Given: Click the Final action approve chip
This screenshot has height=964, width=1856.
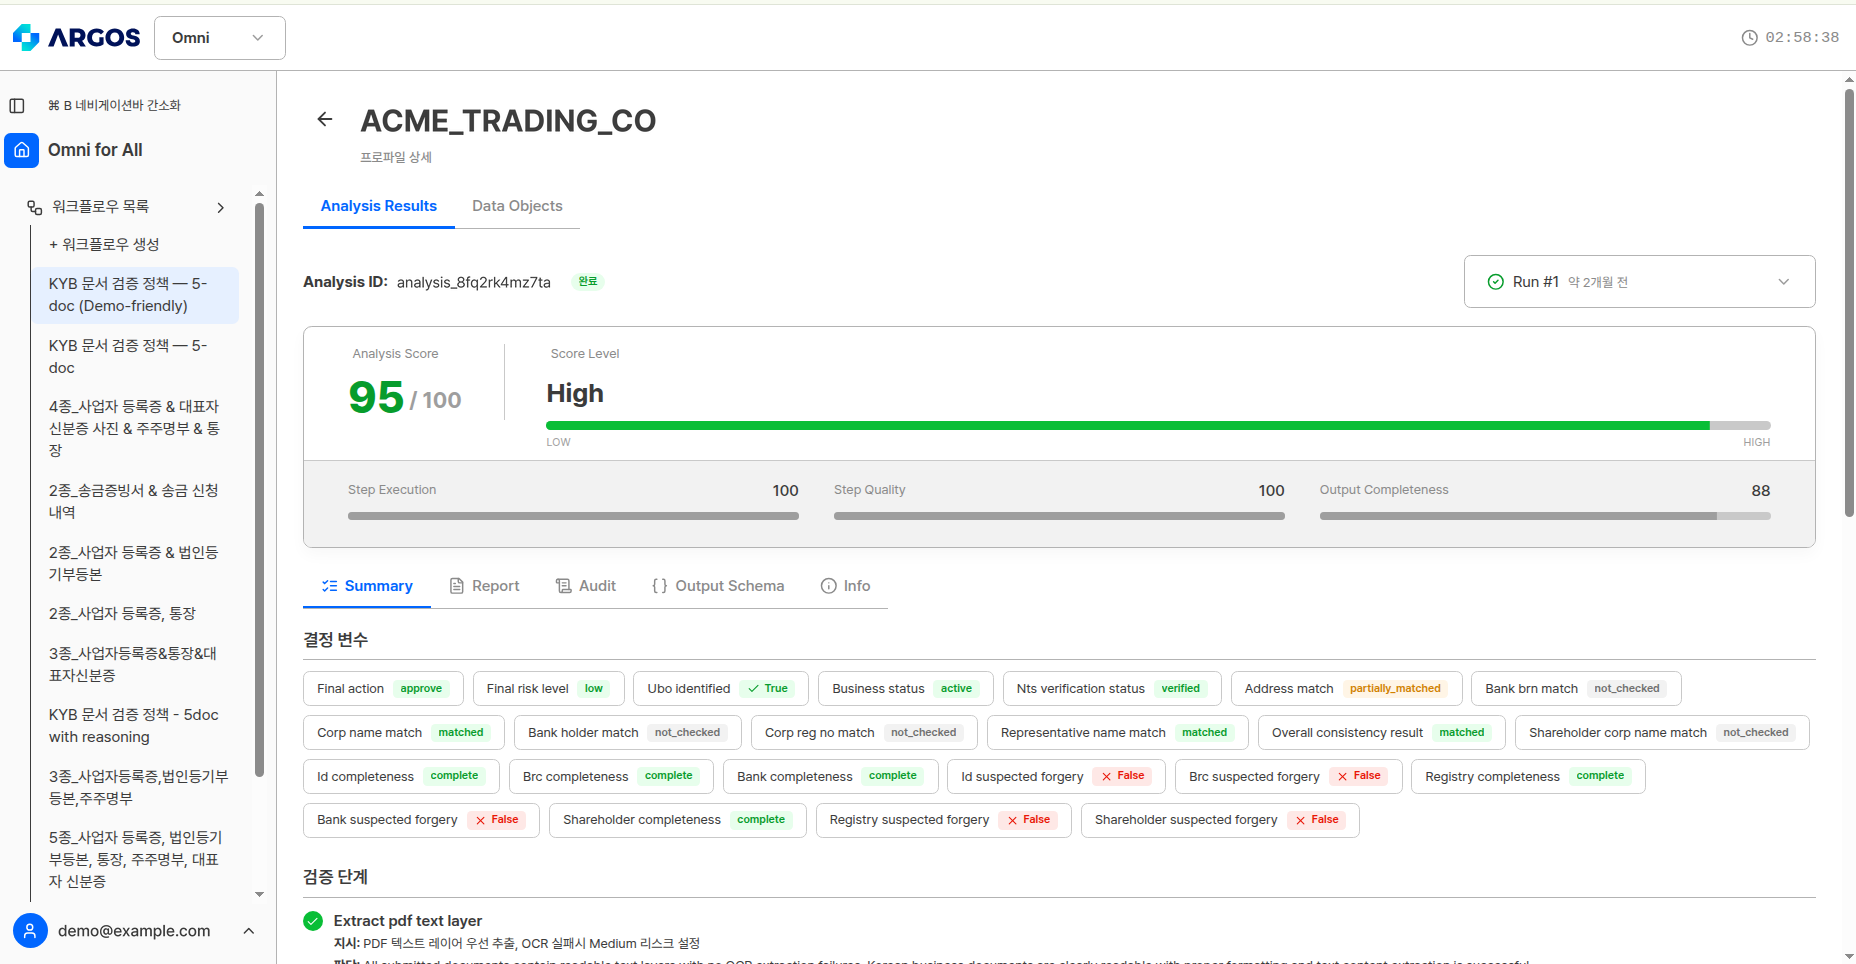Looking at the screenshot, I should coord(383,689).
